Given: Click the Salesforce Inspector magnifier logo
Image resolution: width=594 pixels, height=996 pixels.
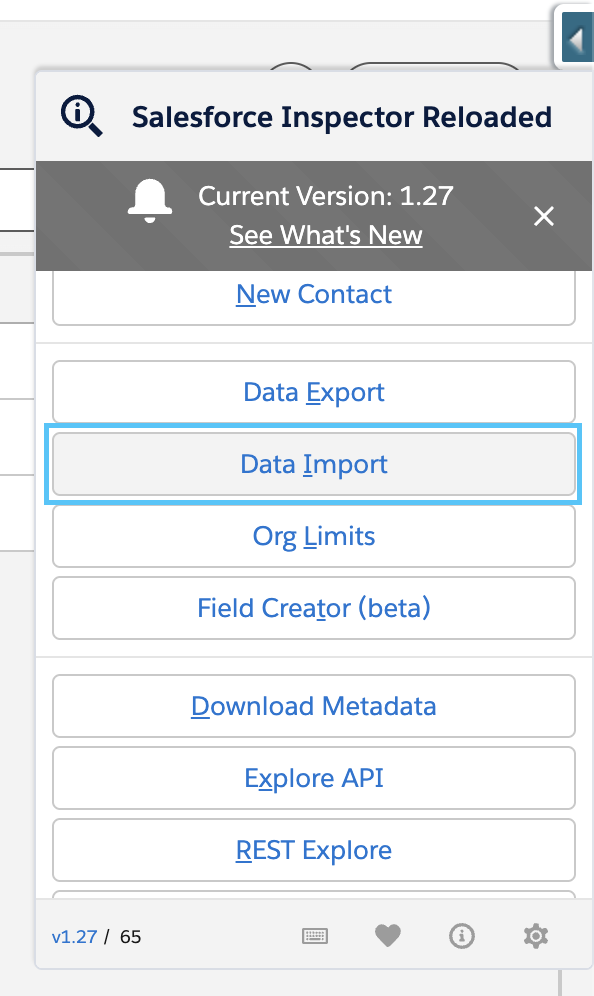Looking at the screenshot, I should point(81,116).
